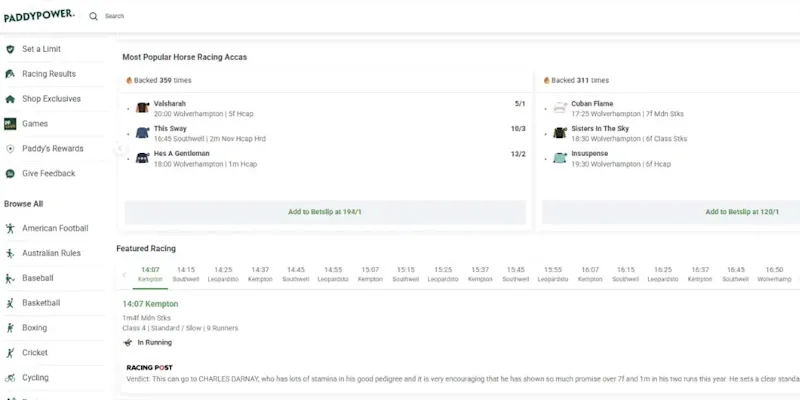Click the Set a Limit shield icon

[x=10, y=49]
